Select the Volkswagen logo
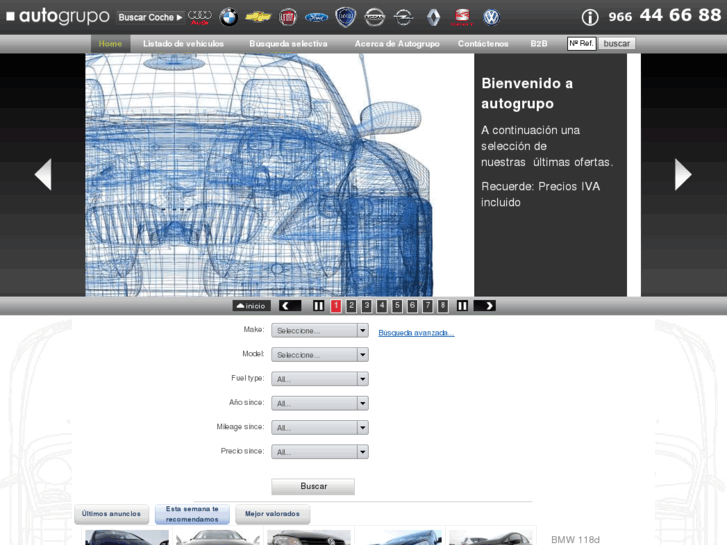 (491, 17)
